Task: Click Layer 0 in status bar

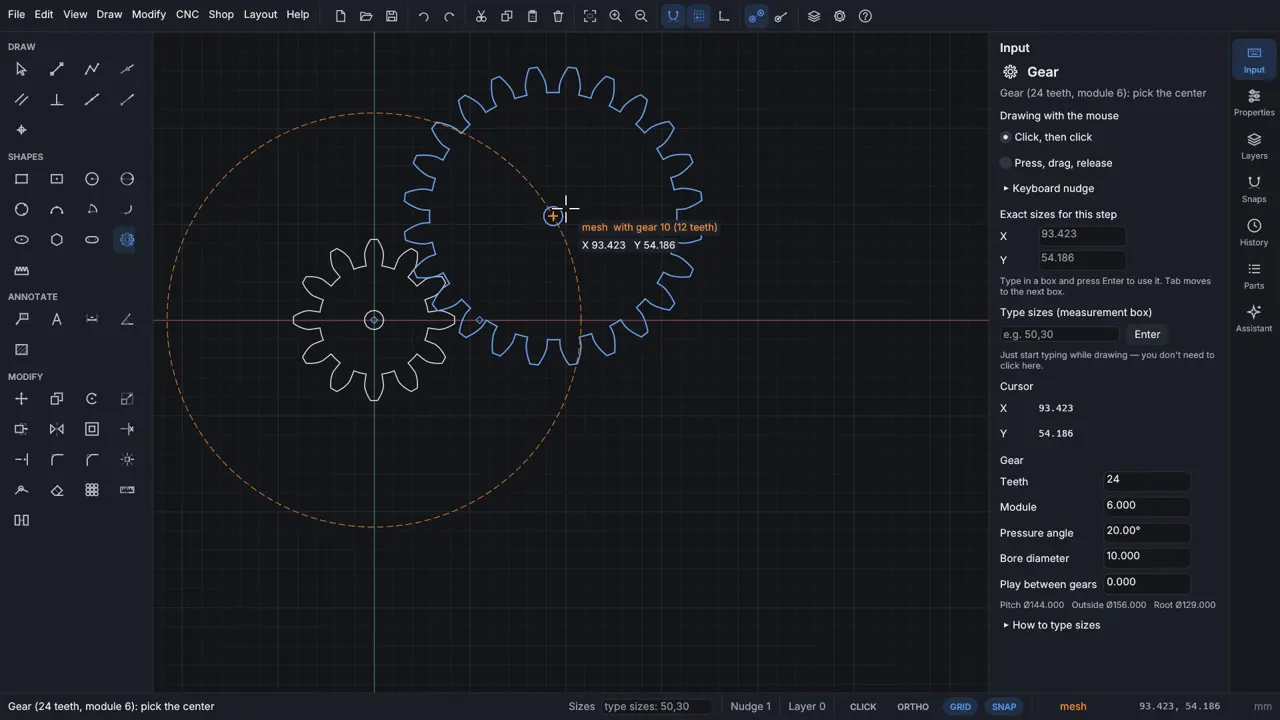Action: click(807, 707)
